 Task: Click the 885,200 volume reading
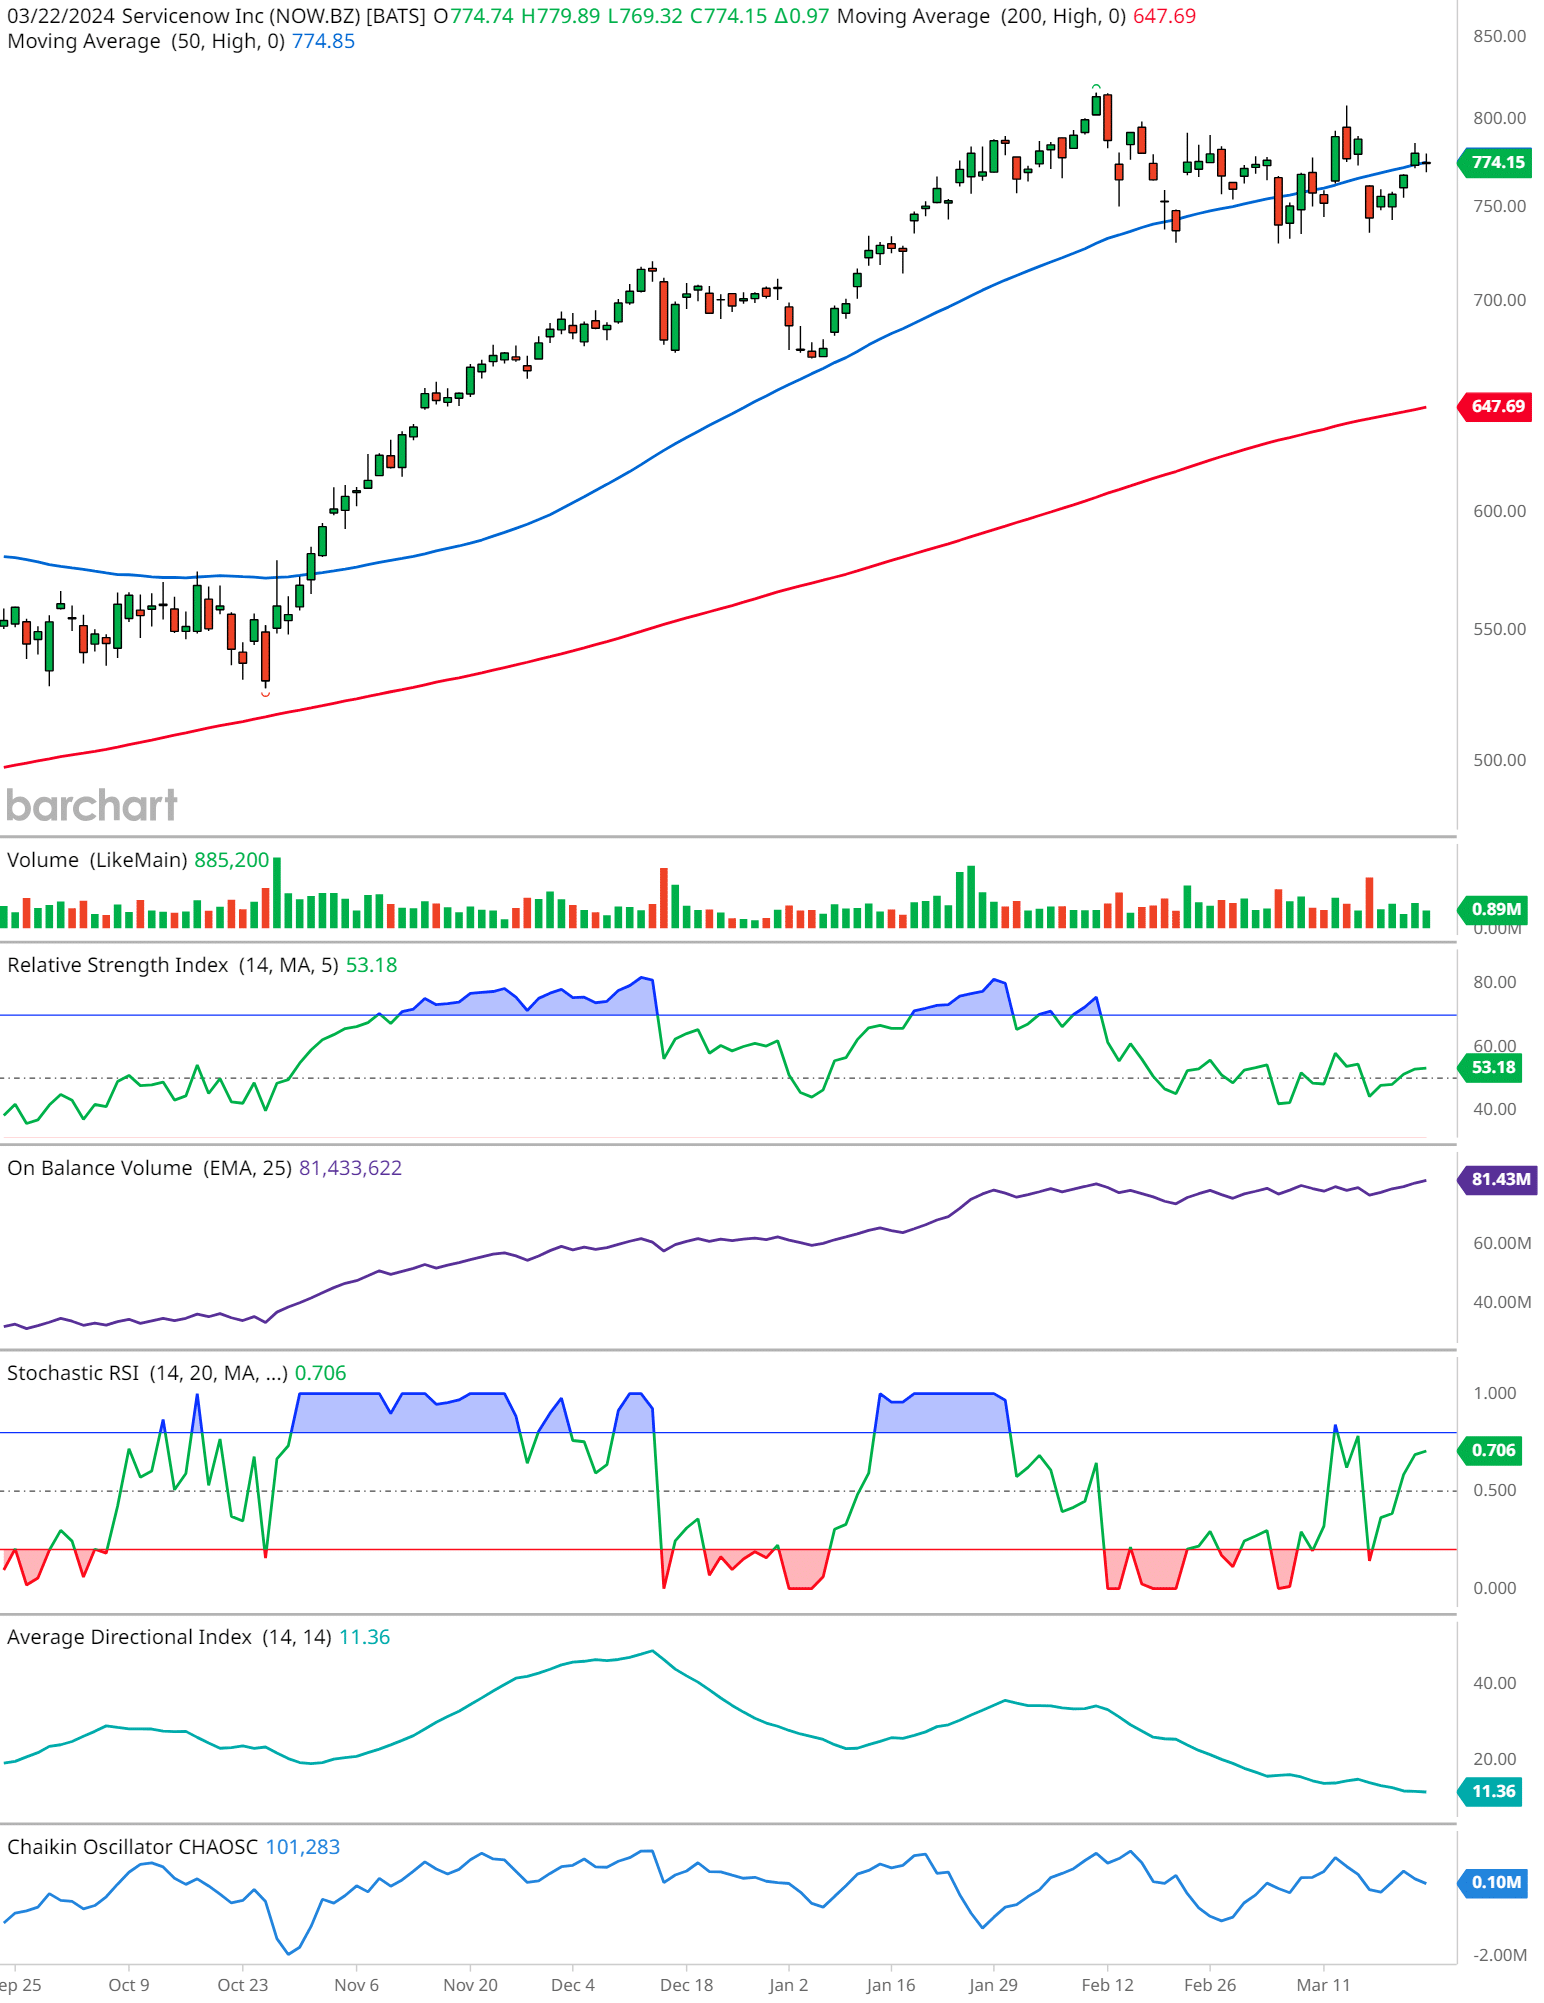pyautogui.click(x=232, y=860)
